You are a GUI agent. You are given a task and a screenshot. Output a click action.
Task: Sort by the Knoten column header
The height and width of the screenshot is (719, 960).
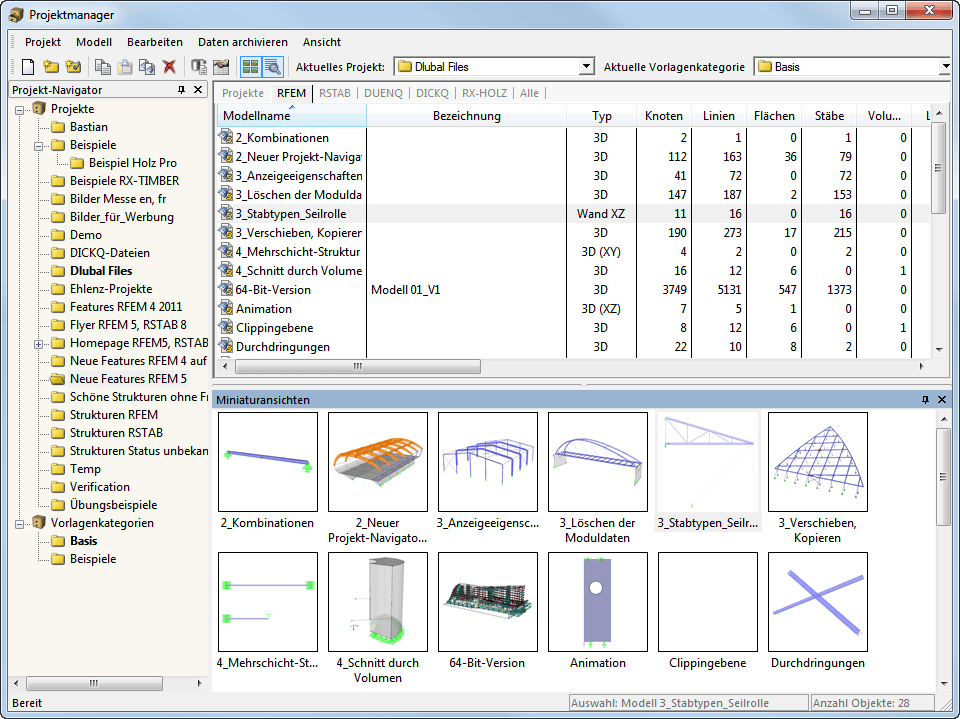(x=664, y=116)
